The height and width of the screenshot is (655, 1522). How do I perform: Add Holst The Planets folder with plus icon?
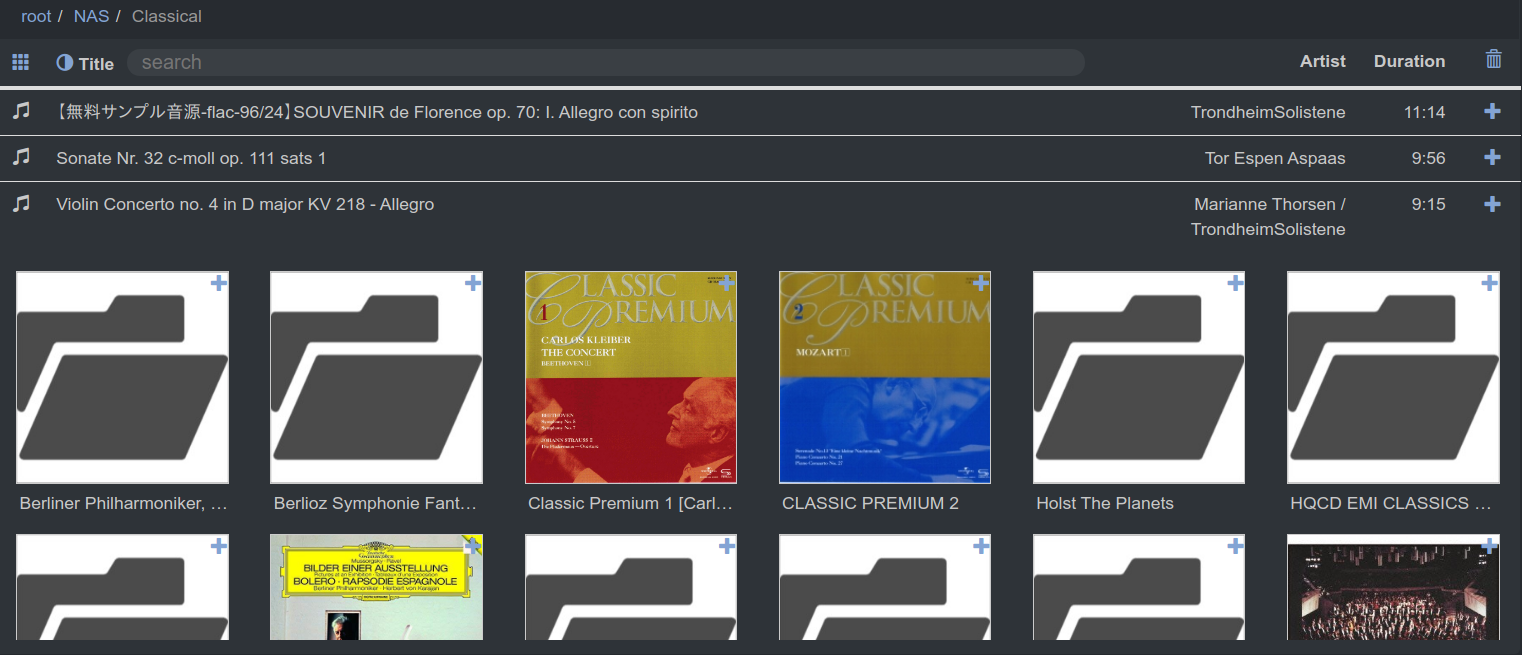click(x=1235, y=283)
